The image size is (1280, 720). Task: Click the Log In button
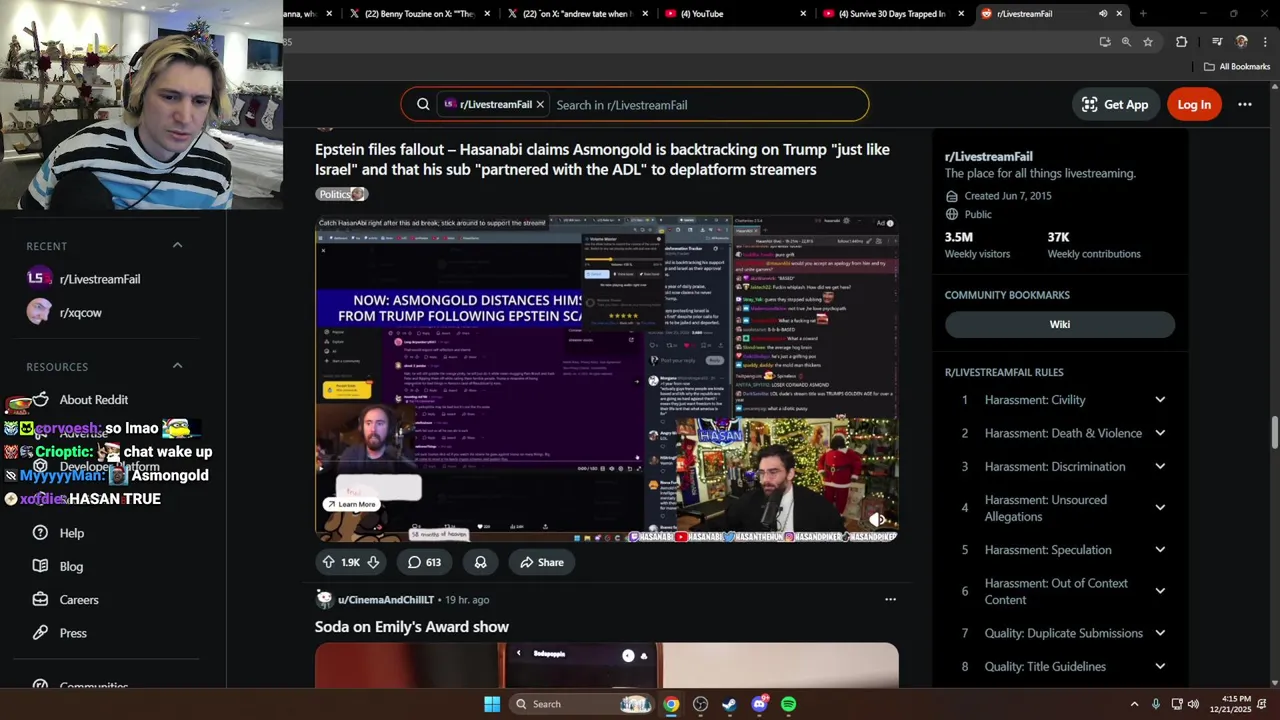click(1194, 104)
